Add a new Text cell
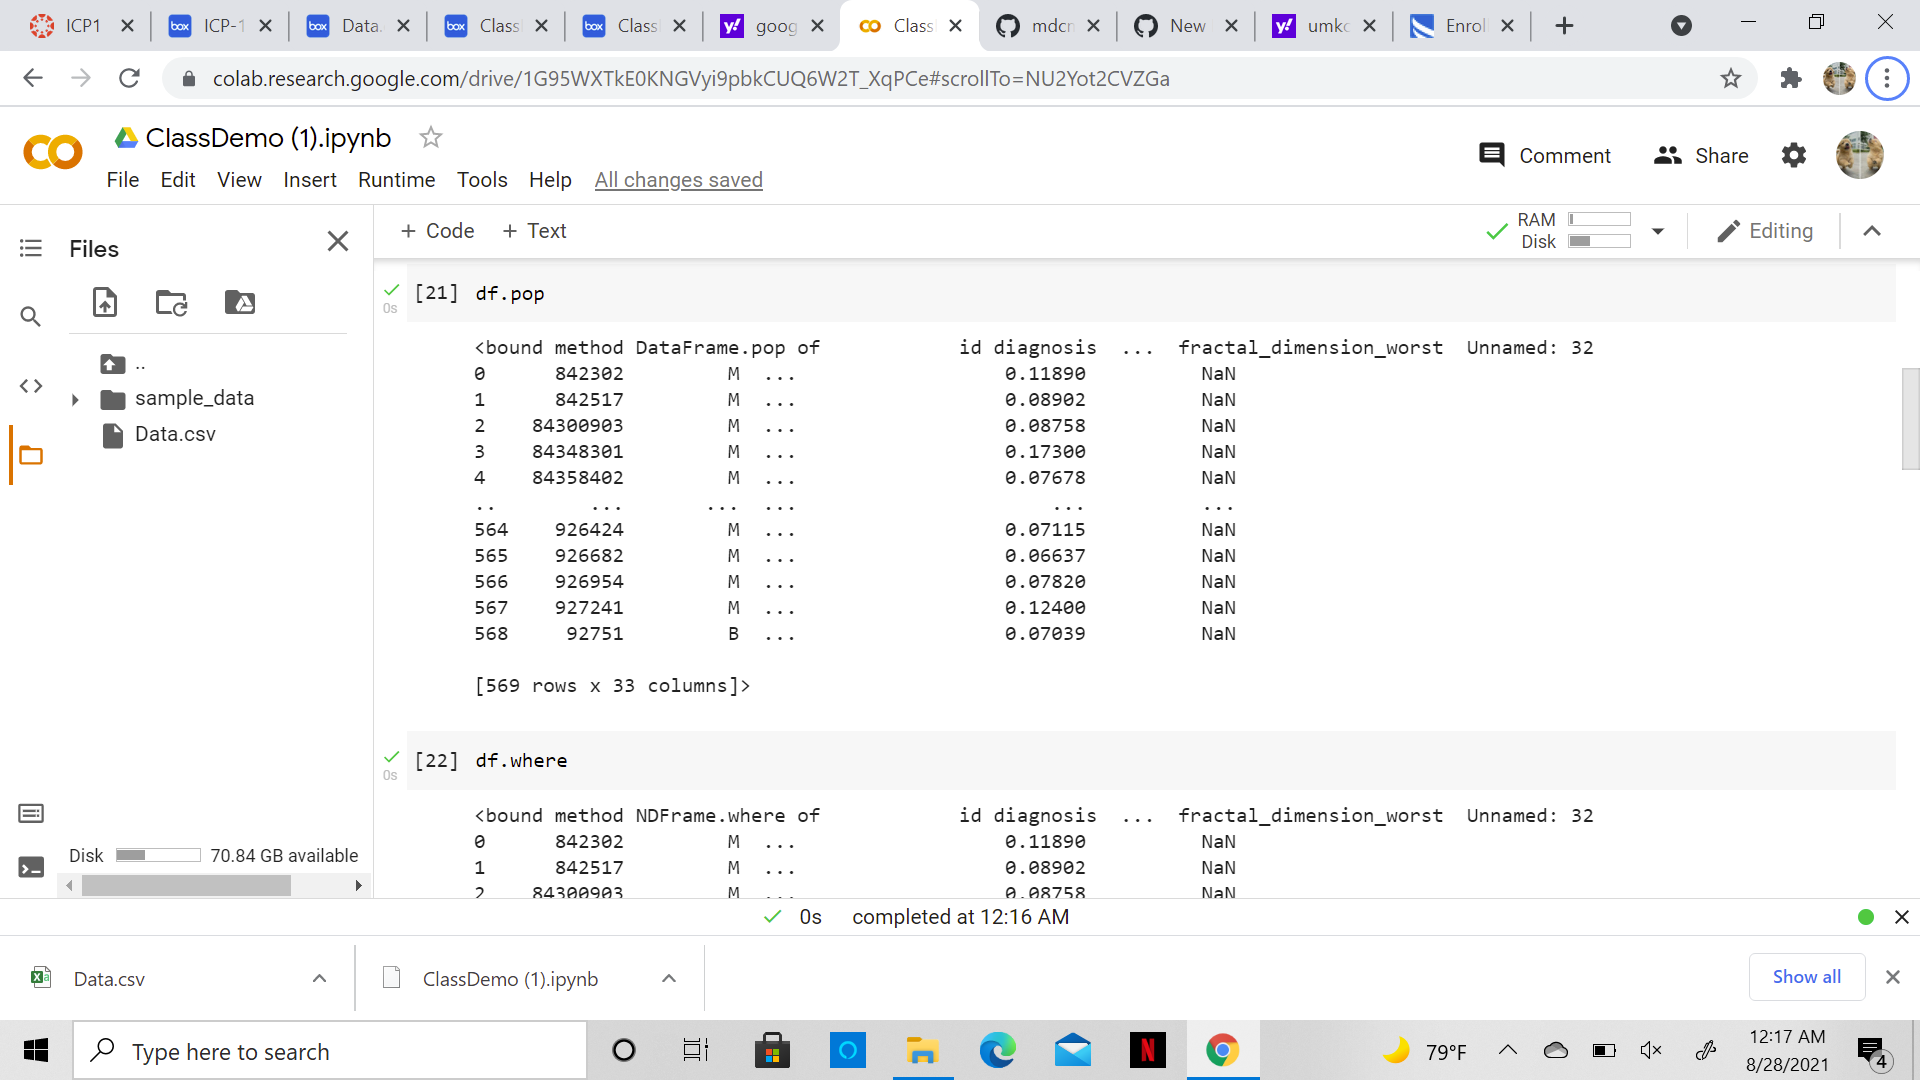This screenshot has width=1920, height=1080. pos(534,231)
